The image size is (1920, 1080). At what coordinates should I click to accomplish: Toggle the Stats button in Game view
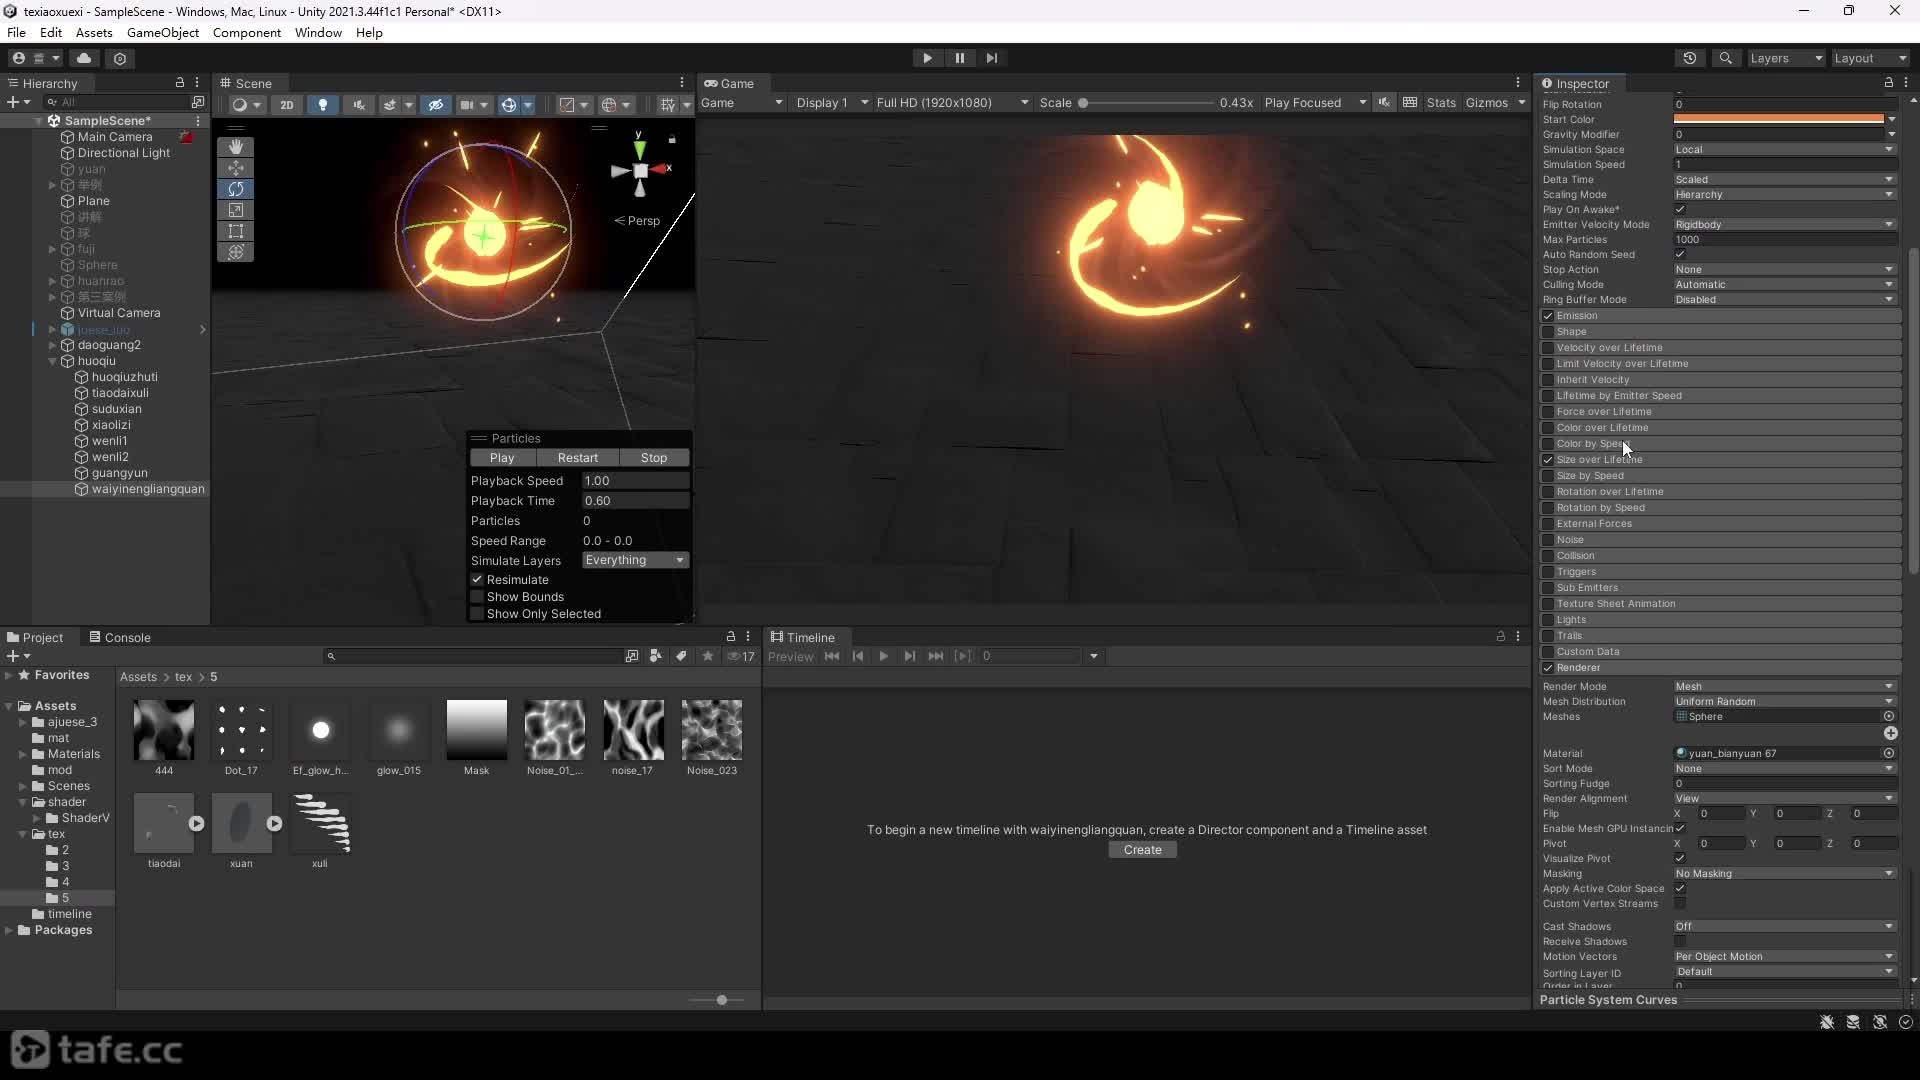[1441, 103]
